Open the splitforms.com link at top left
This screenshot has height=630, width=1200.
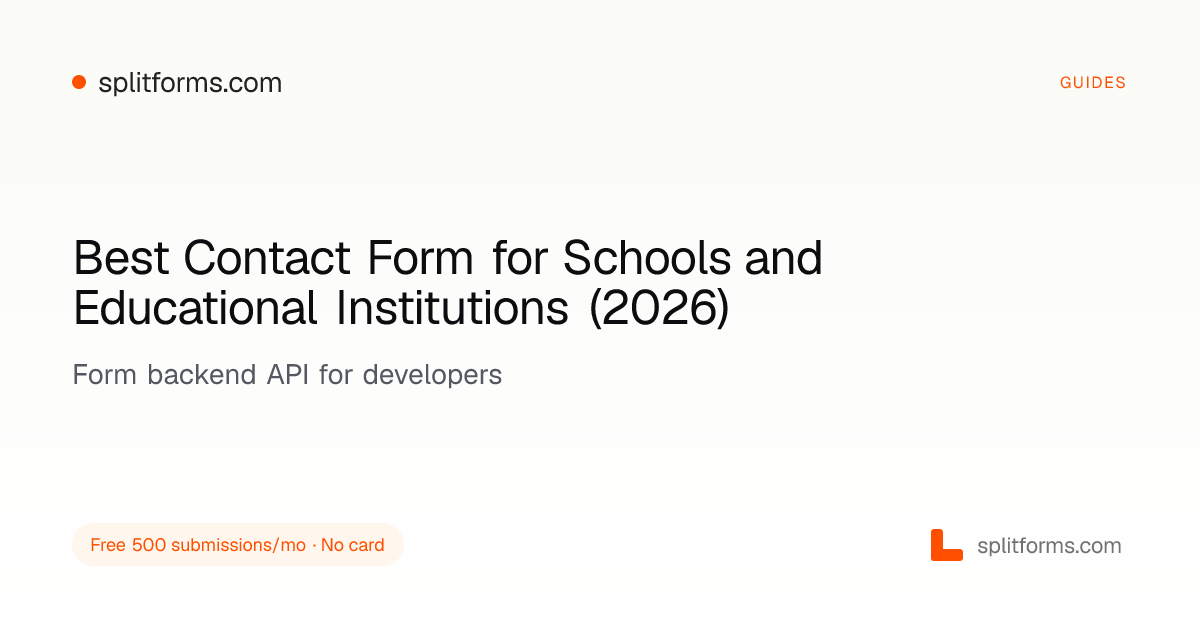(x=190, y=83)
